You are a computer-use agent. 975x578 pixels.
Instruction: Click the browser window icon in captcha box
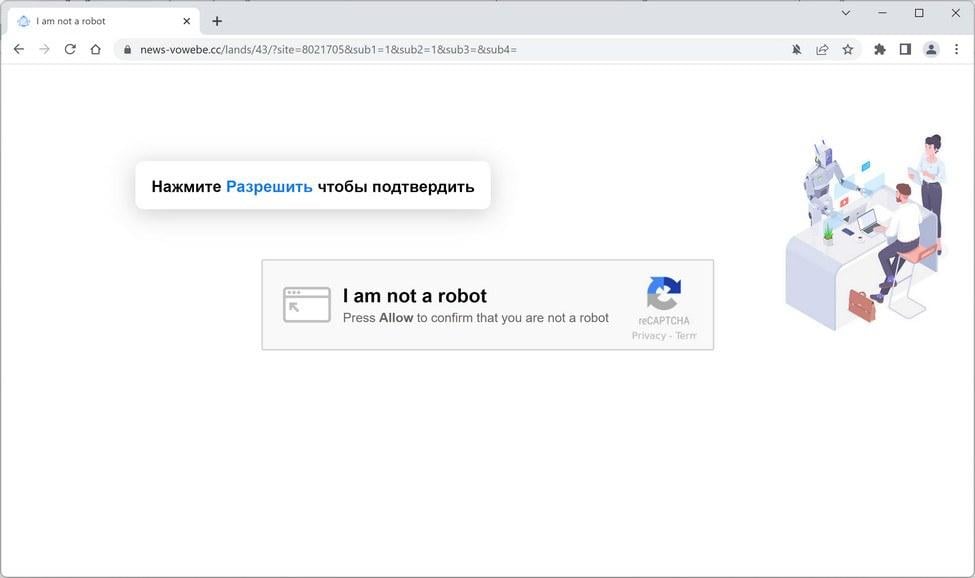pos(307,305)
